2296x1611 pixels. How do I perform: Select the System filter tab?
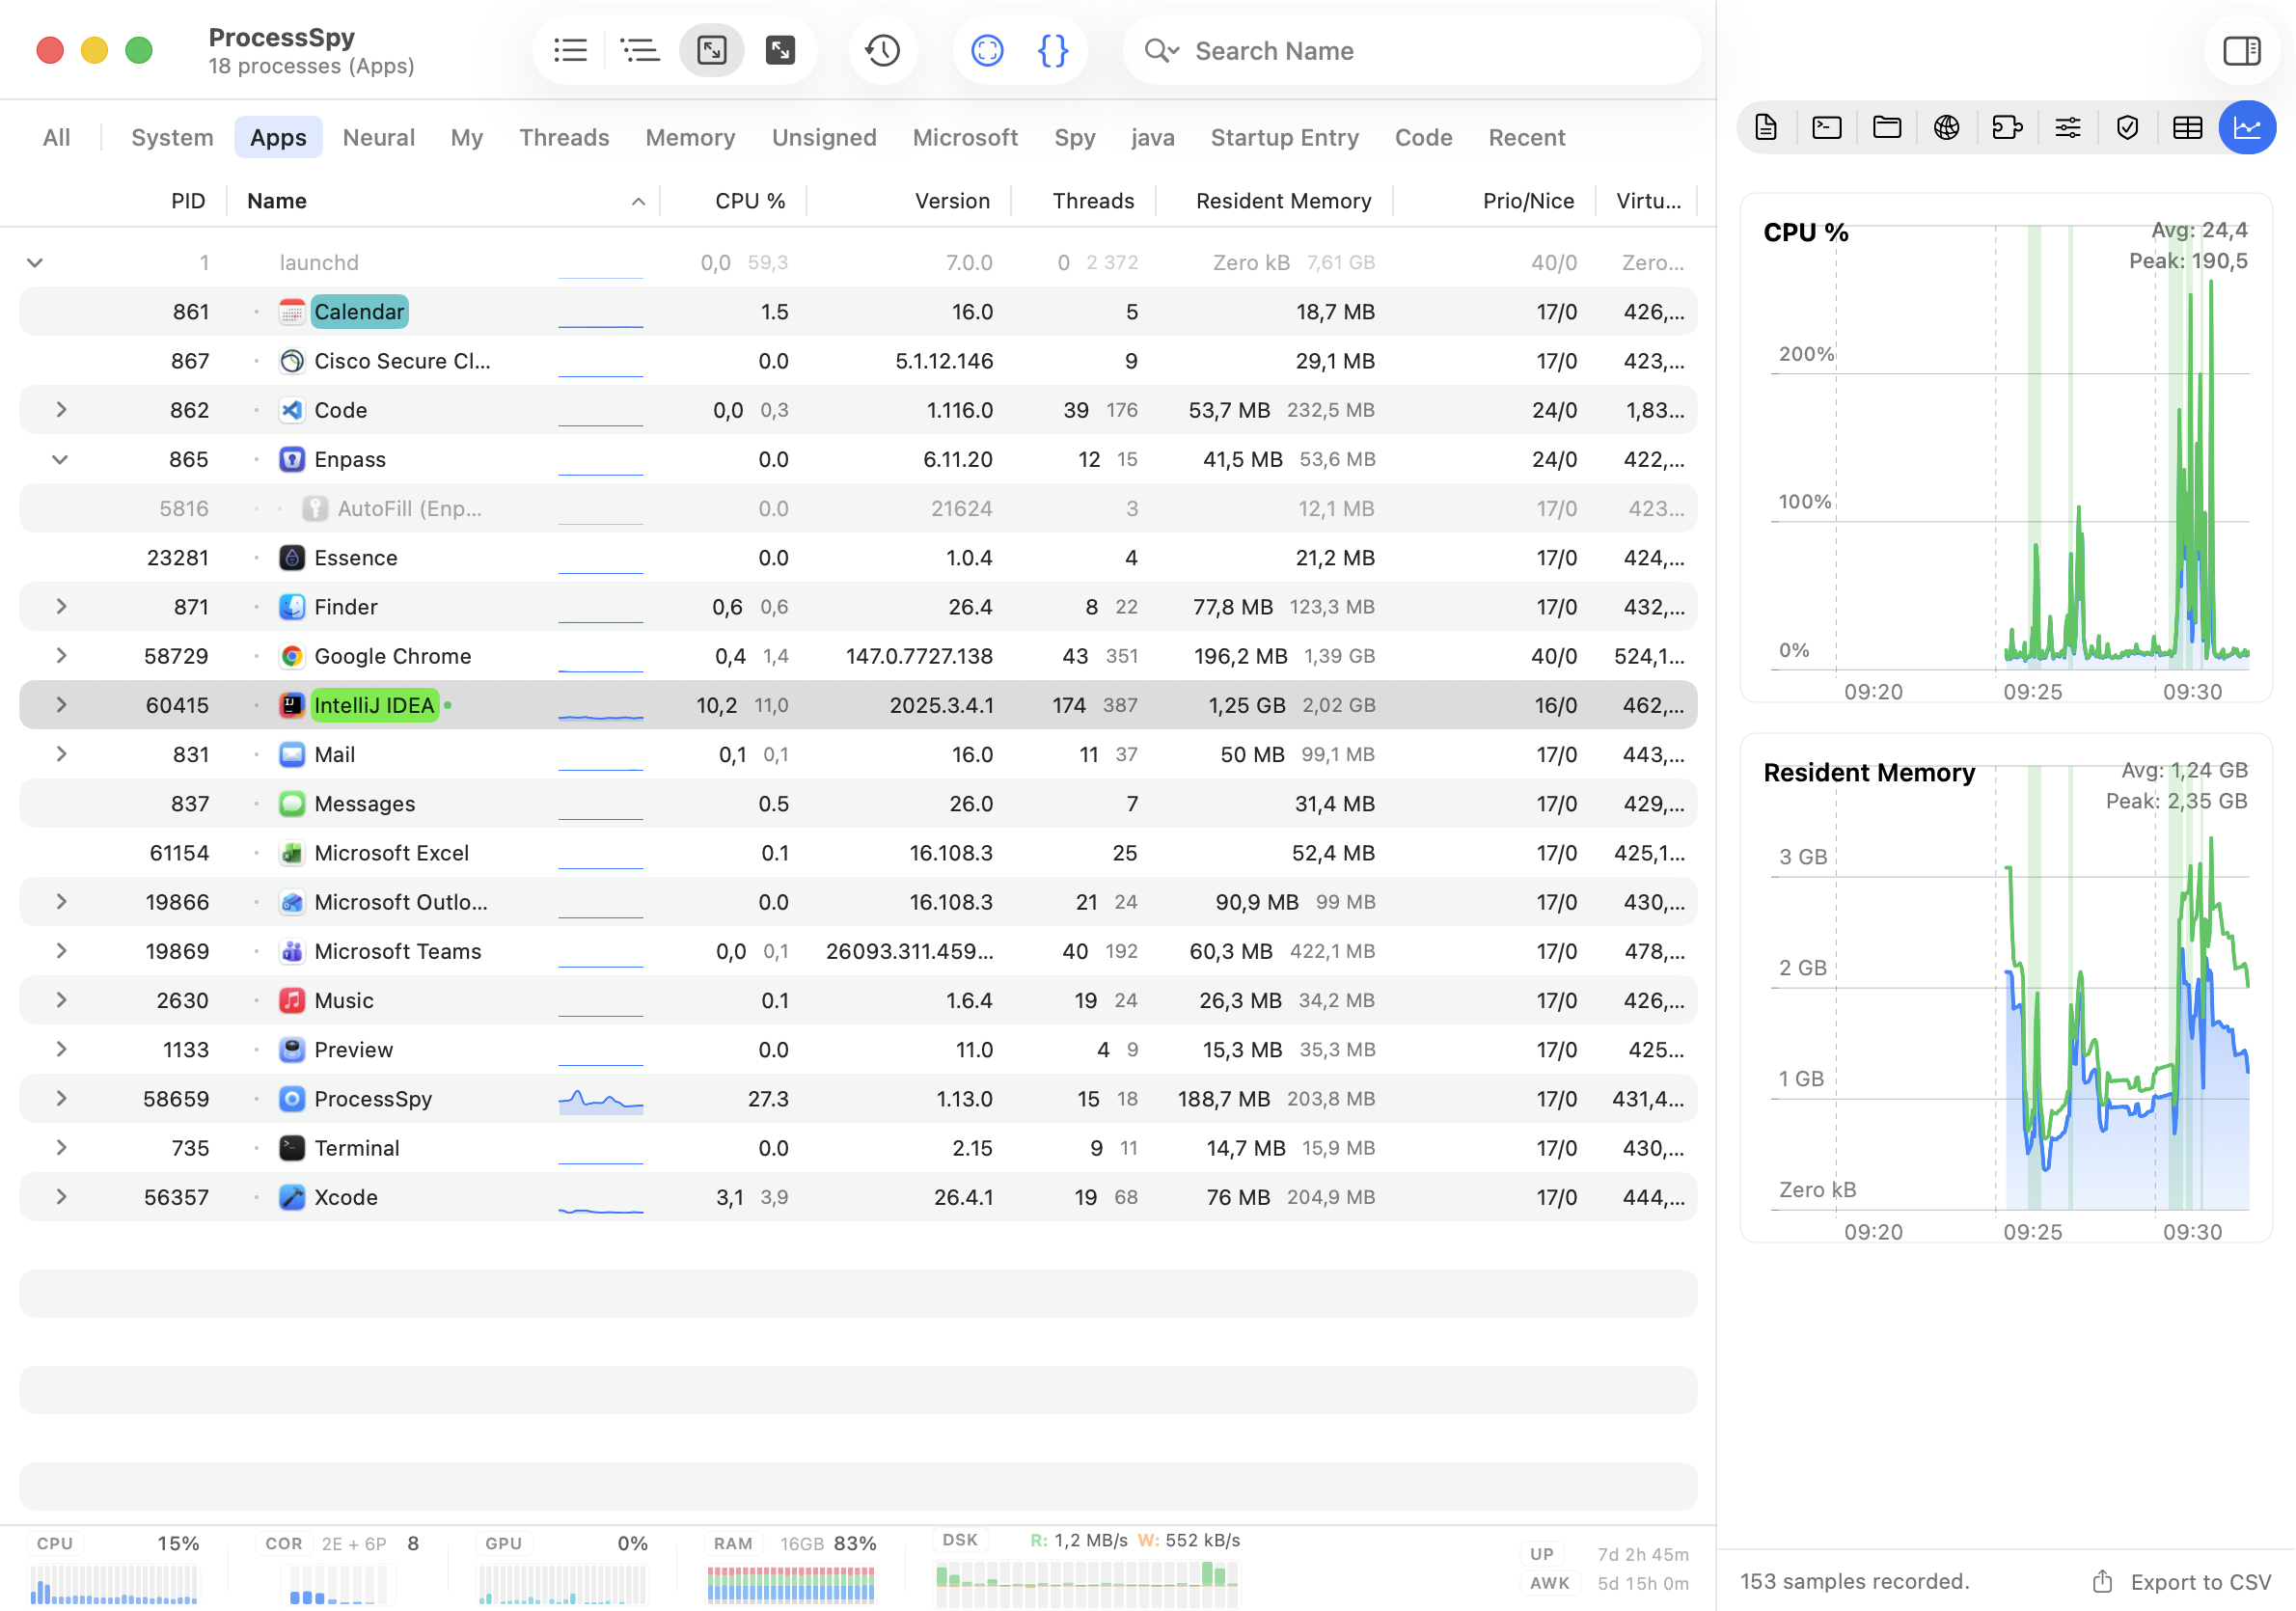click(x=172, y=137)
